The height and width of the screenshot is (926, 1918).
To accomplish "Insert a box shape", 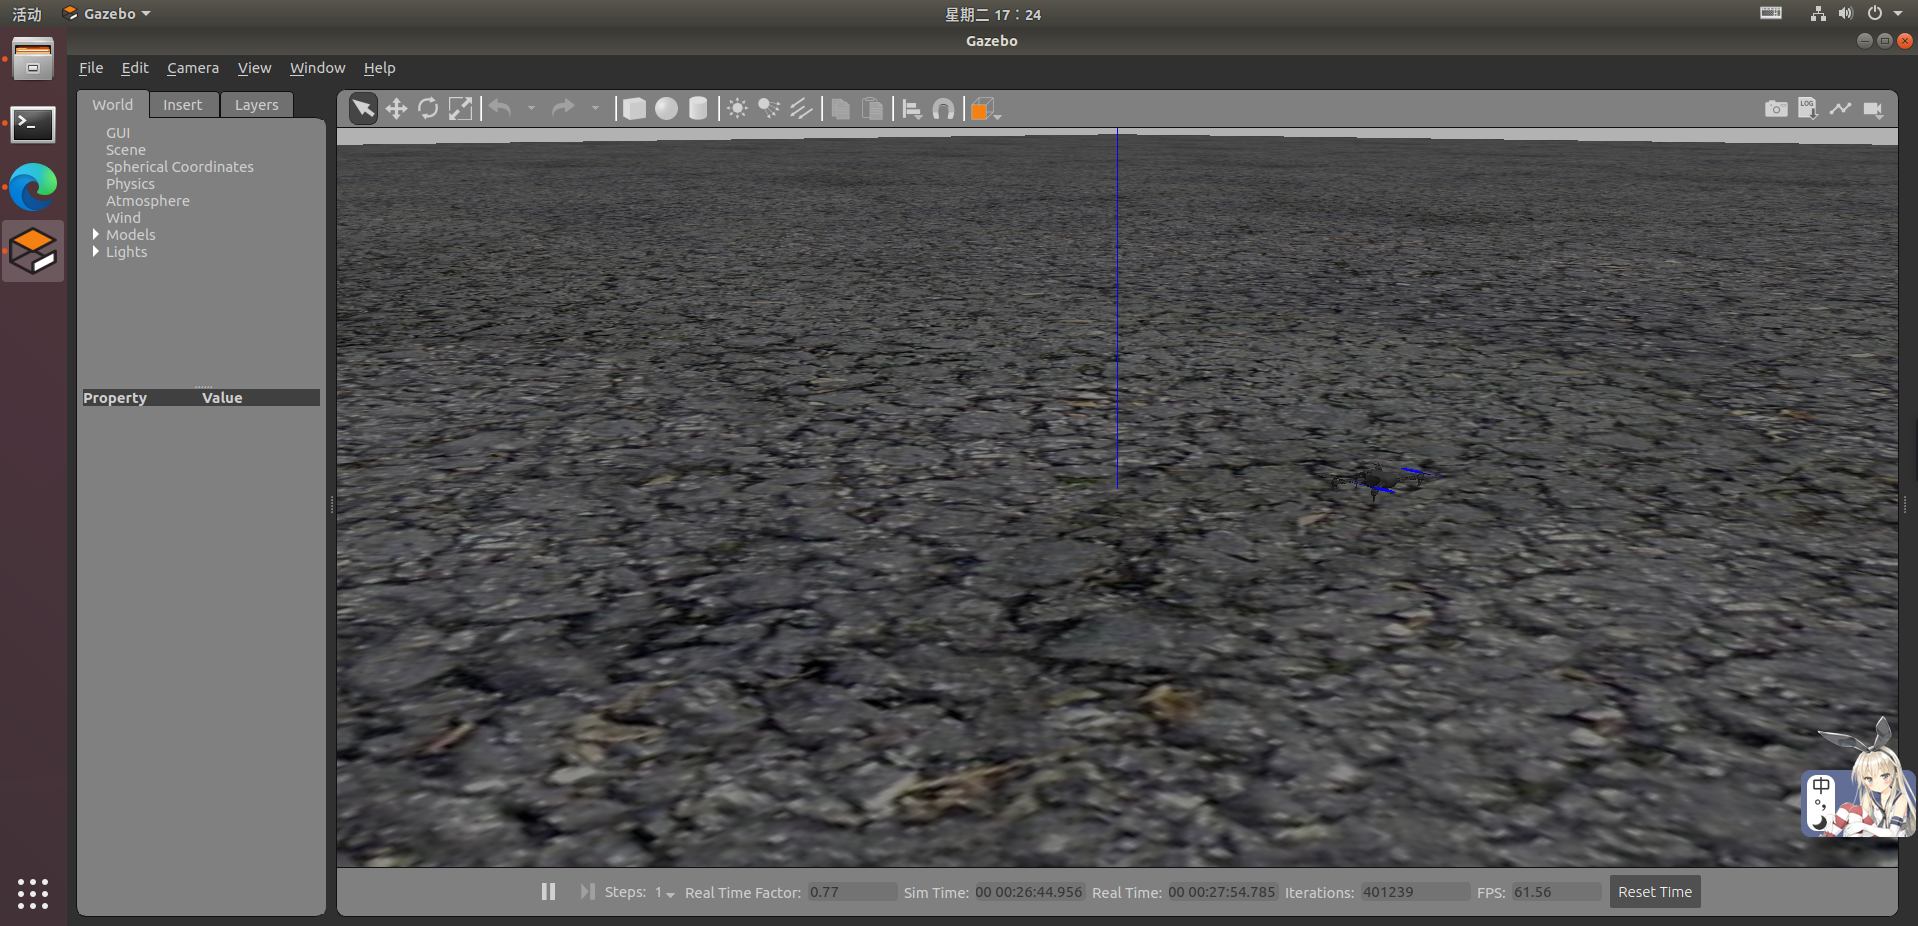I will [634, 109].
